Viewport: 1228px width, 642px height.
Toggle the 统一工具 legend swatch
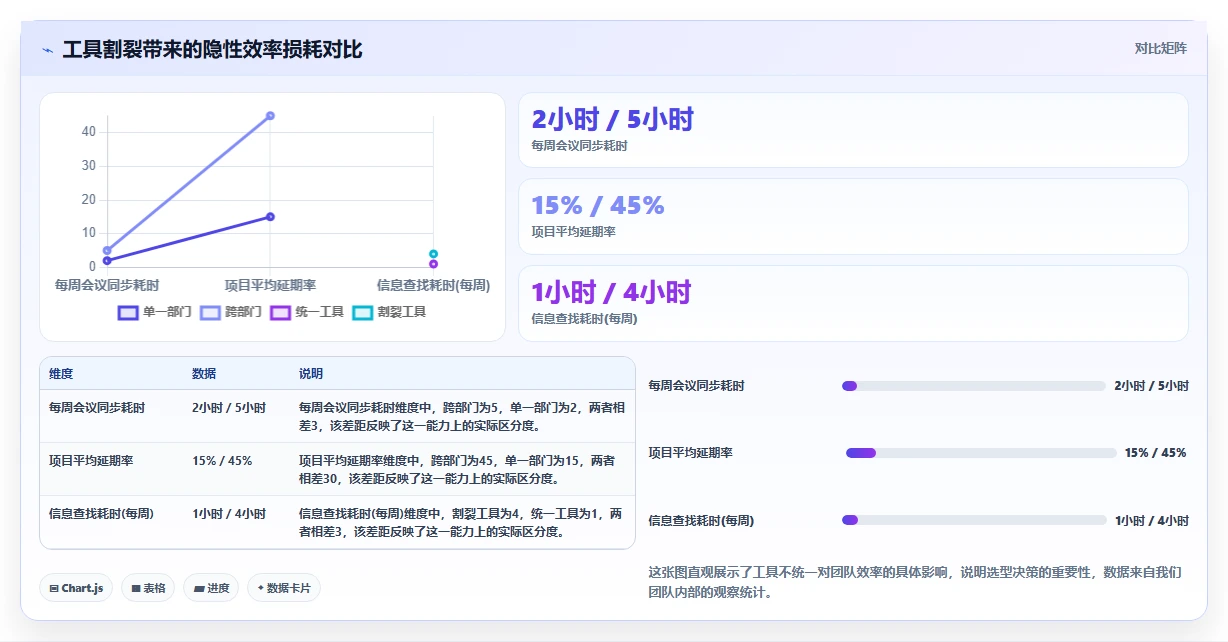click(x=281, y=312)
